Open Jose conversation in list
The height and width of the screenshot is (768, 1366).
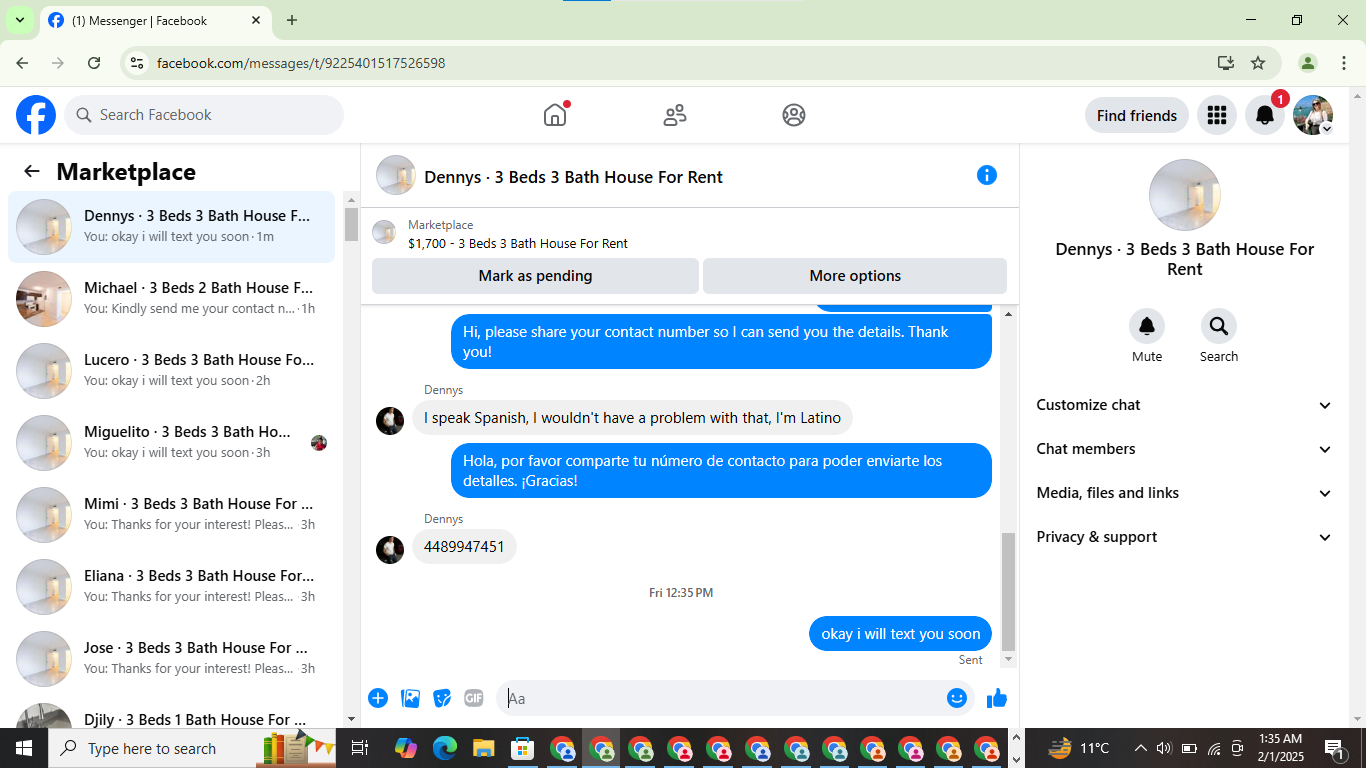pyautogui.click(x=172, y=659)
